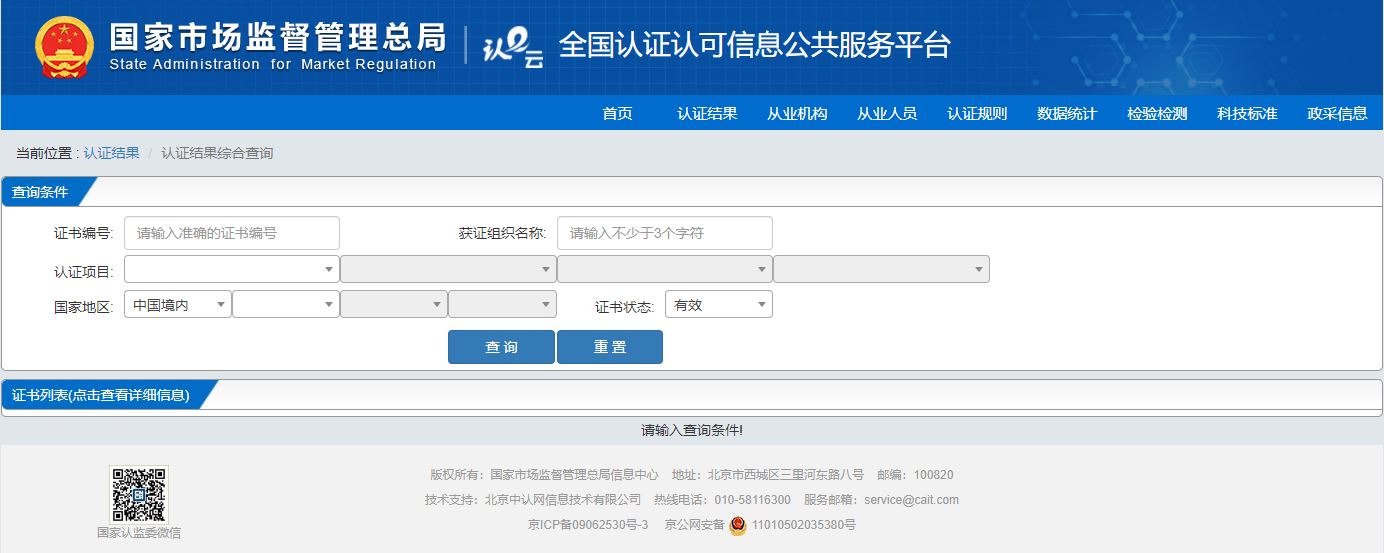Open the 科技标准 navigation menu

pos(1247,113)
